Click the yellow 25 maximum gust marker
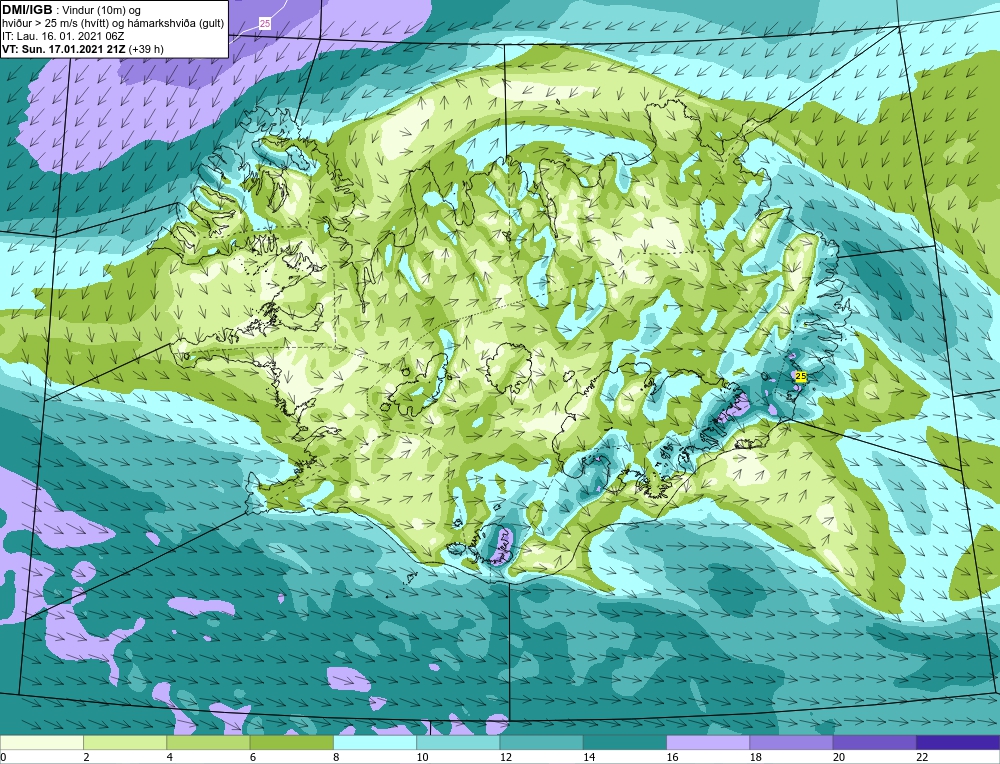The width and height of the screenshot is (1000, 764). point(801,376)
